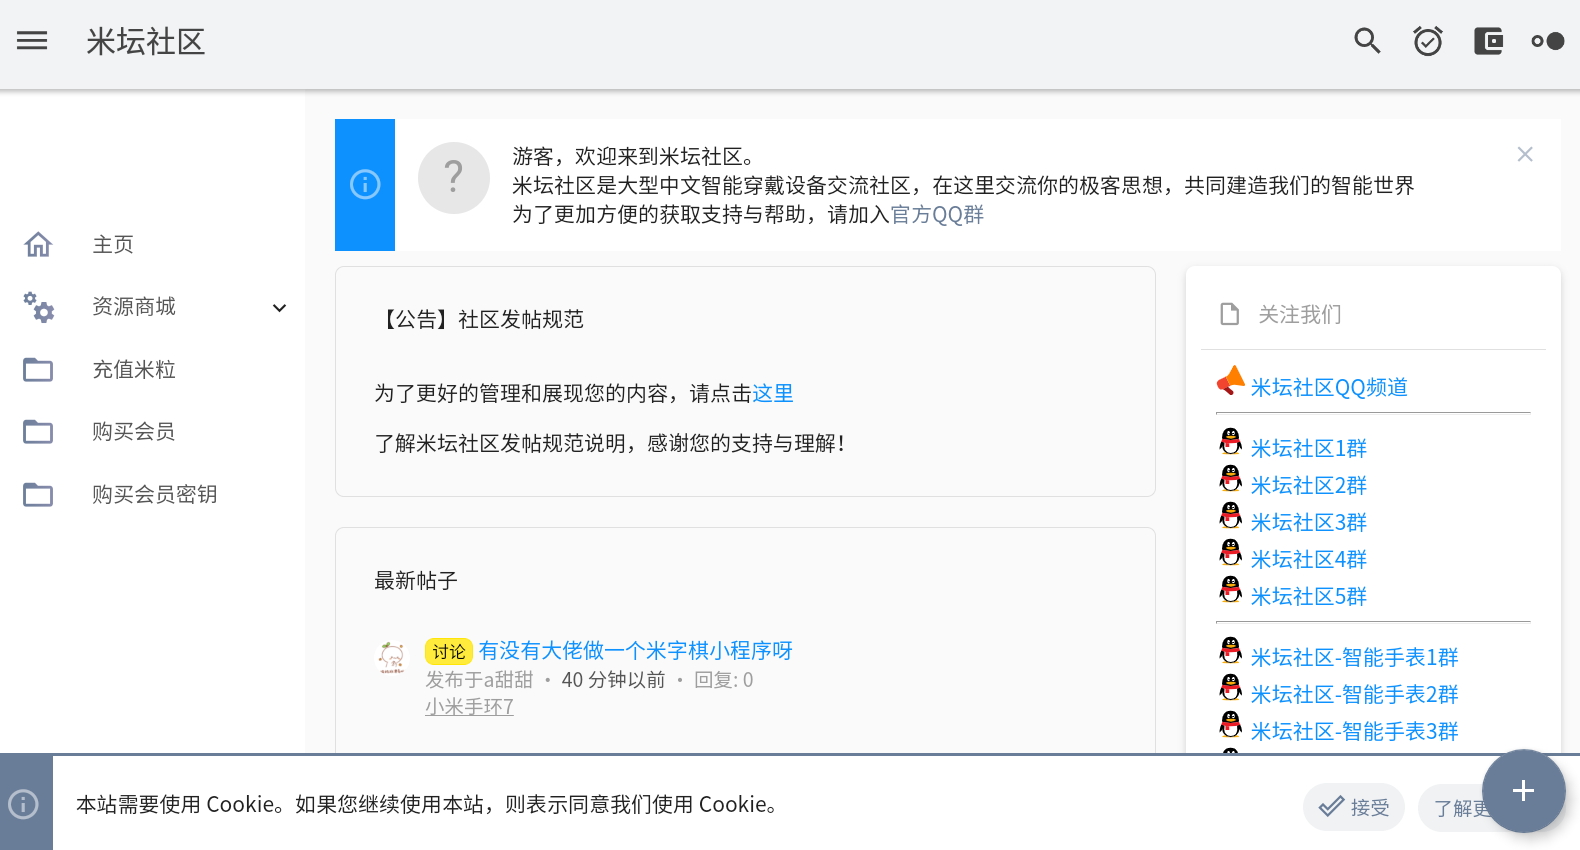Open 充值米粒 sidebar item

[134, 370]
